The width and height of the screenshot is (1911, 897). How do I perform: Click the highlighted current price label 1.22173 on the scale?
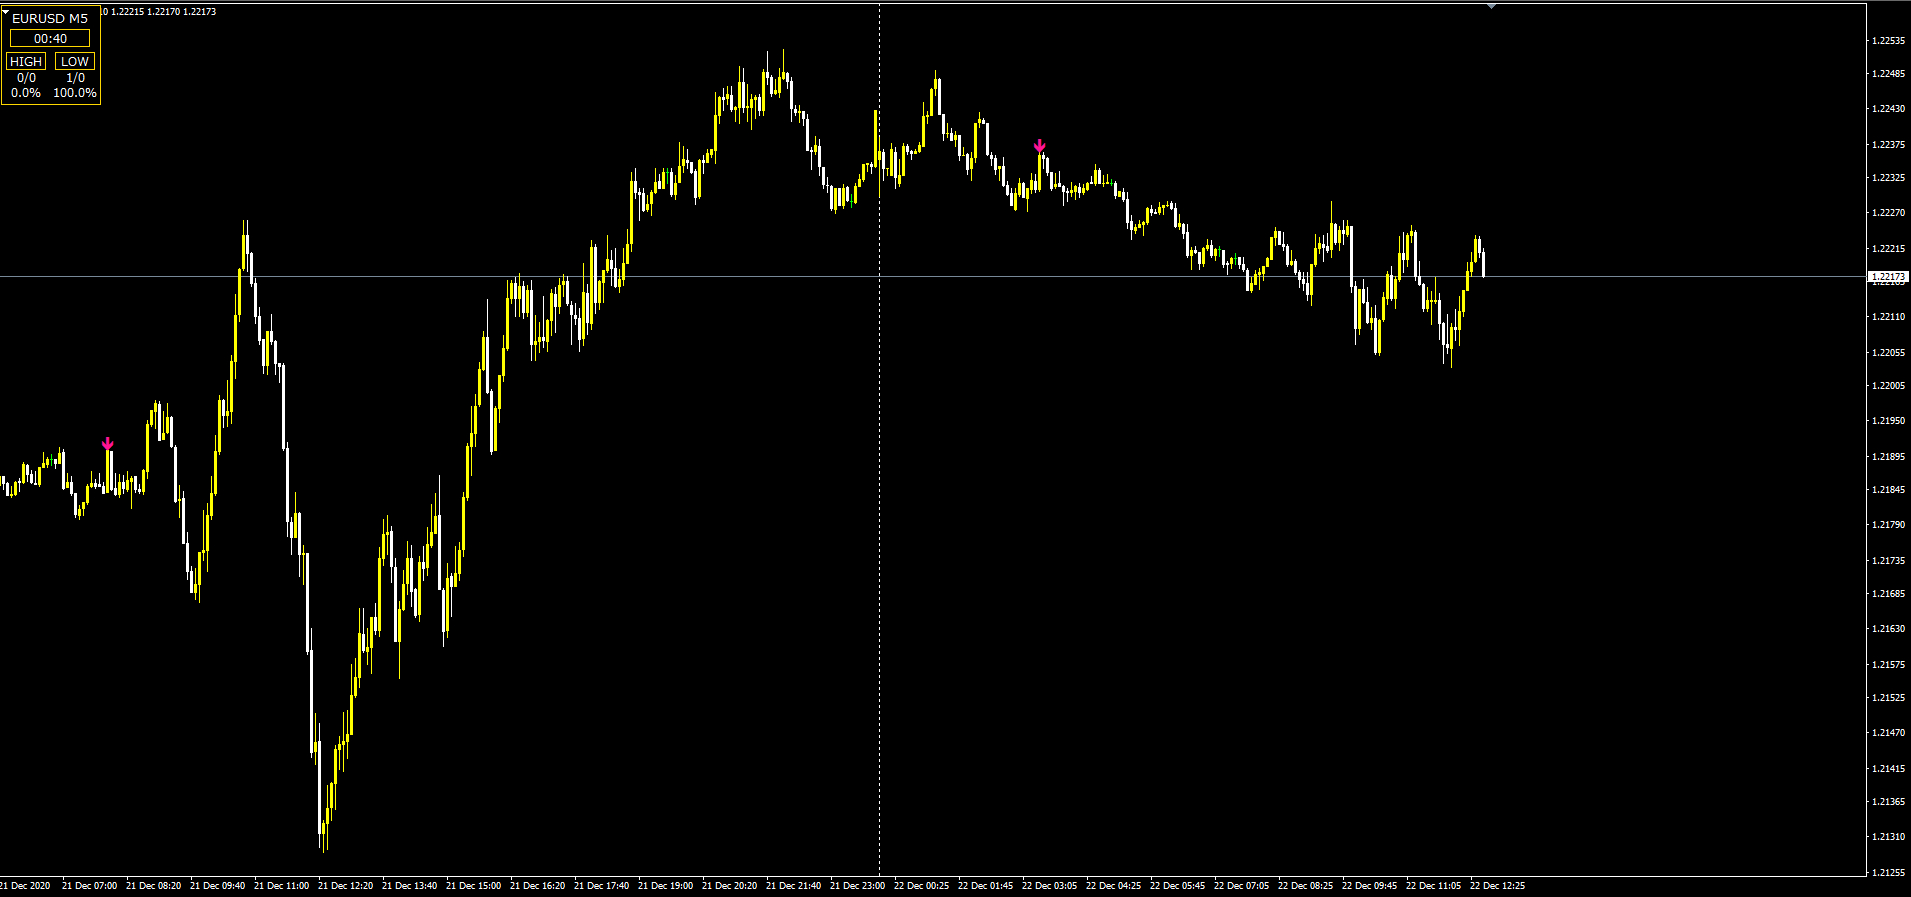1888,276
